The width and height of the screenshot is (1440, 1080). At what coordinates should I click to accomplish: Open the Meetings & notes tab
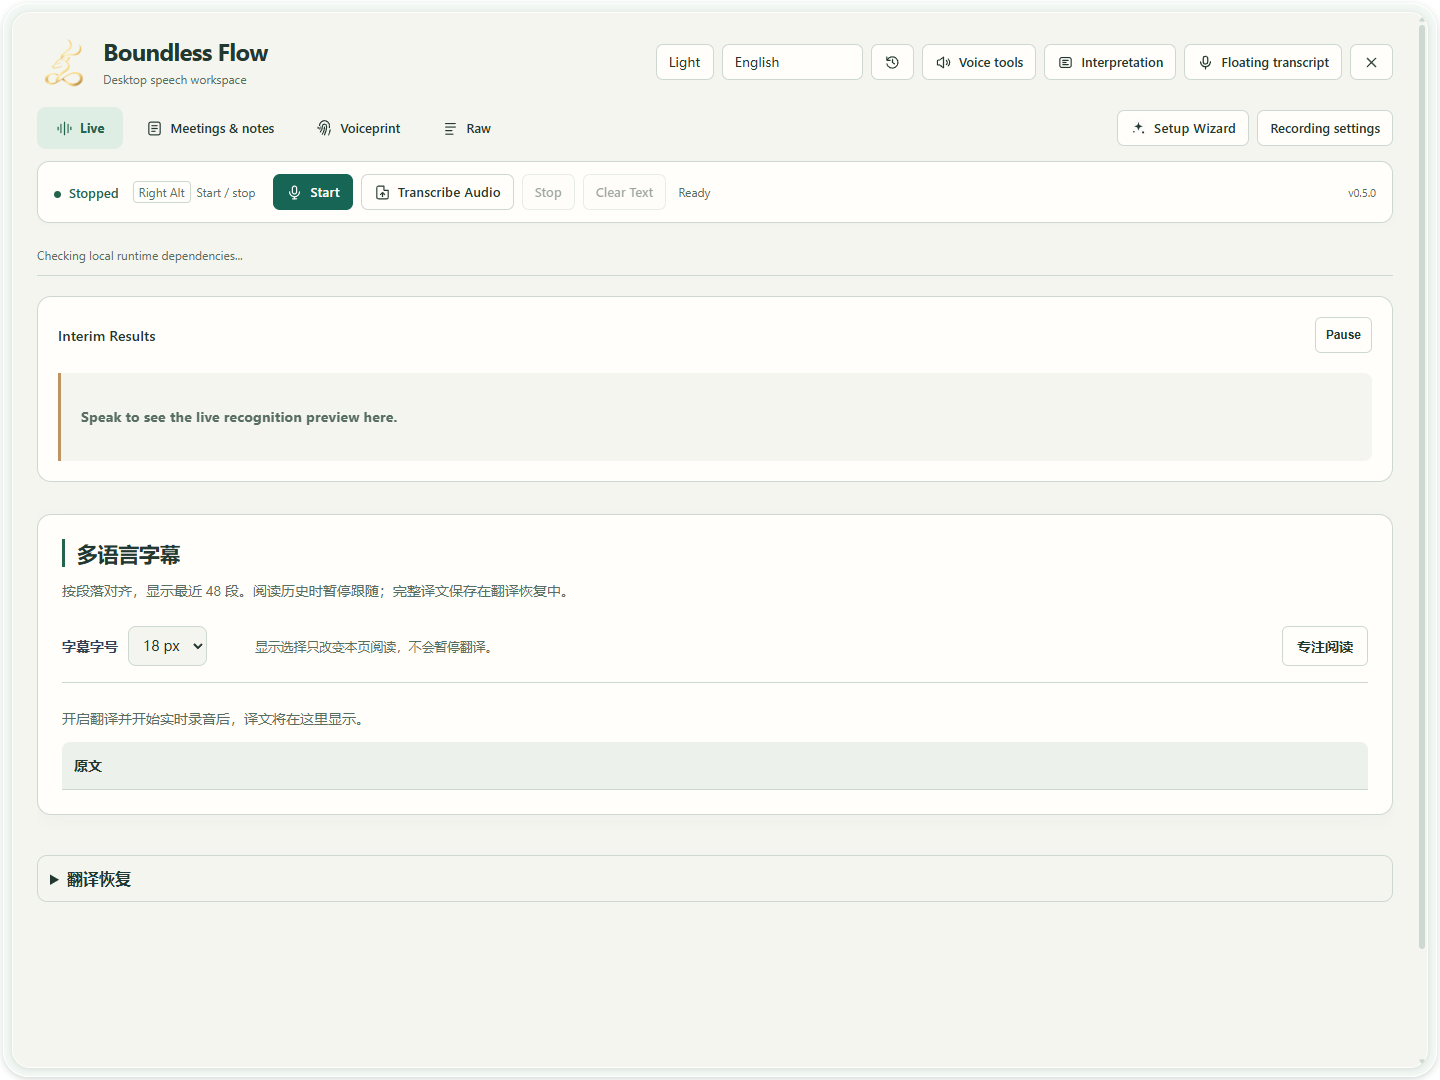click(211, 128)
